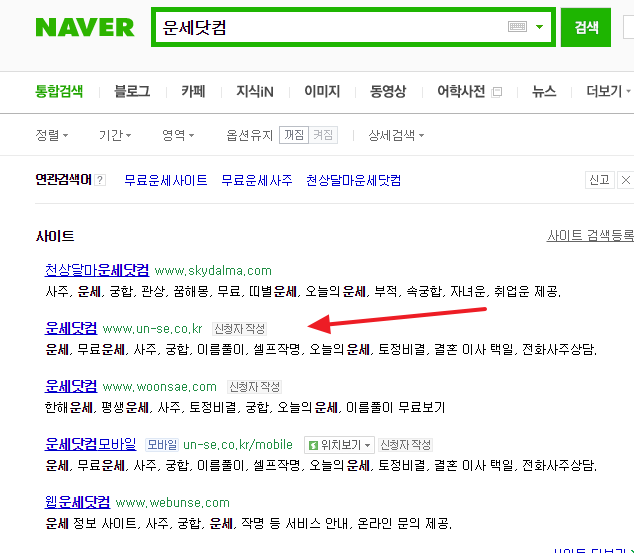Click the question mark help icon by 연관검색어
634x553 pixels.
tap(100, 180)
